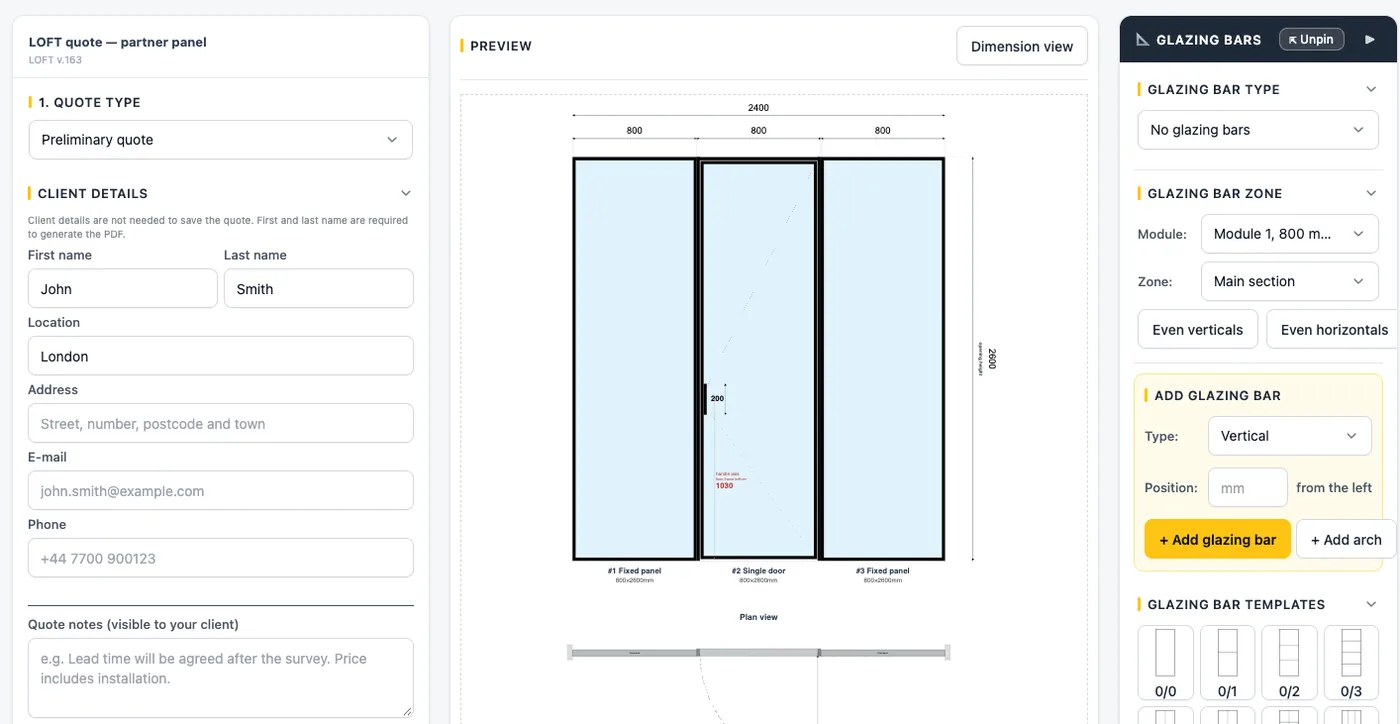
Task: Focus the First name field
Action: [122, 288]
